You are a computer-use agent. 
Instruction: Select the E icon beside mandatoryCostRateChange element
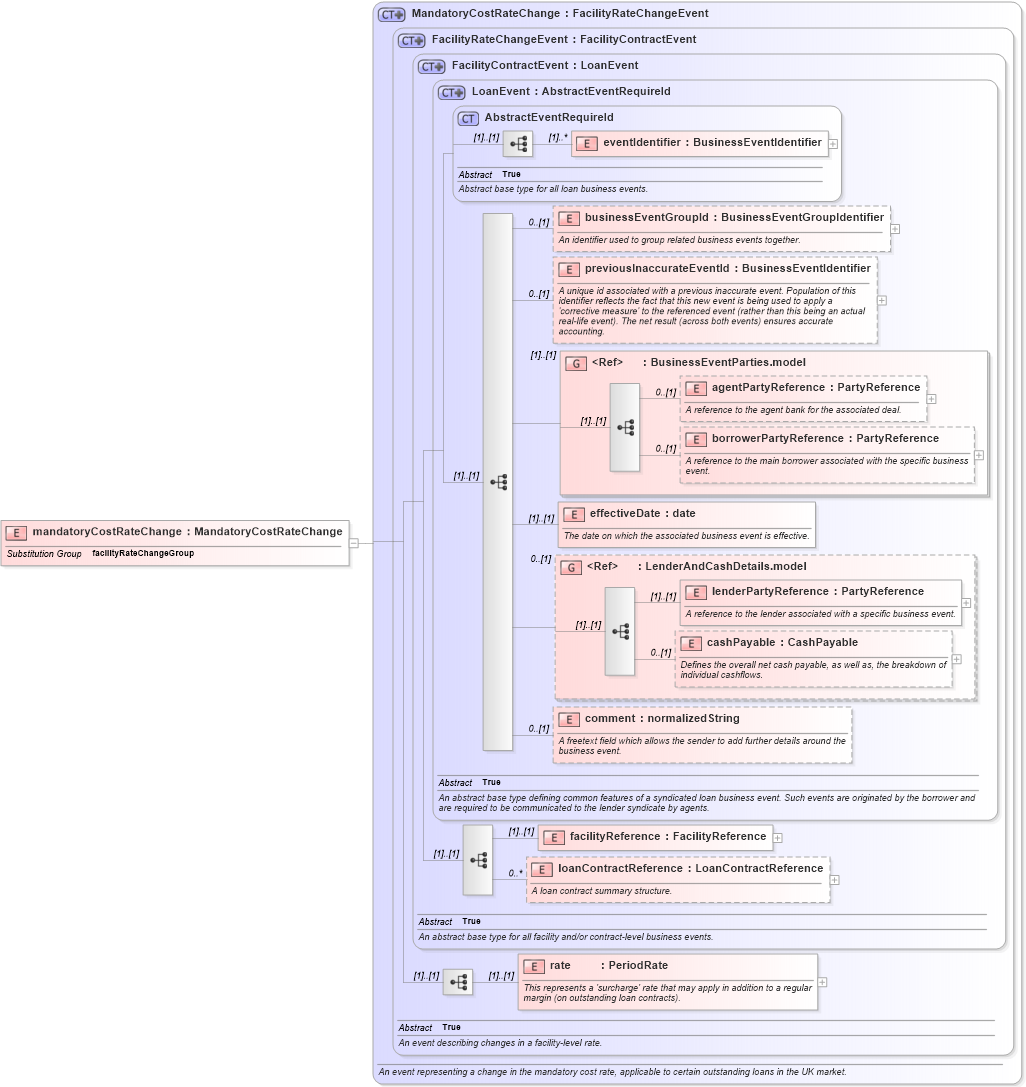tap(17, 532)
